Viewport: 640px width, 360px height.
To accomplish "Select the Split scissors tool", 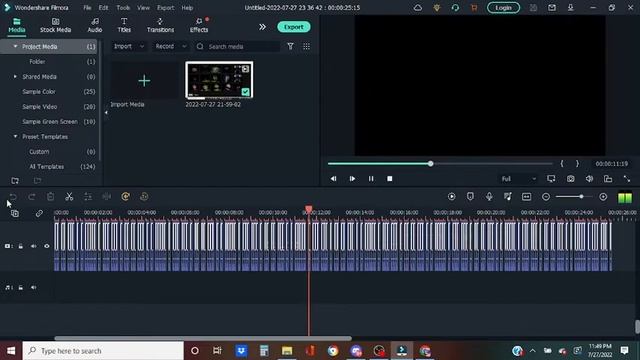I will 69,197.
